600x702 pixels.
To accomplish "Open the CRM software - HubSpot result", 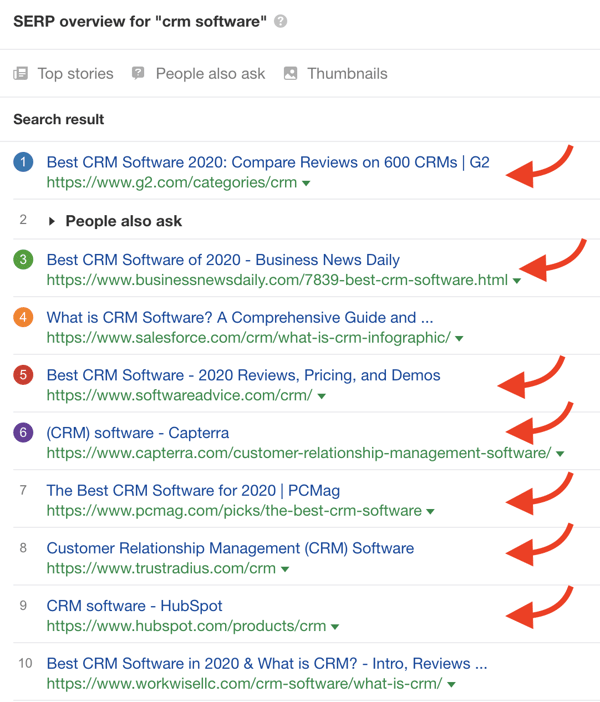I will click(x=134, y=606).
